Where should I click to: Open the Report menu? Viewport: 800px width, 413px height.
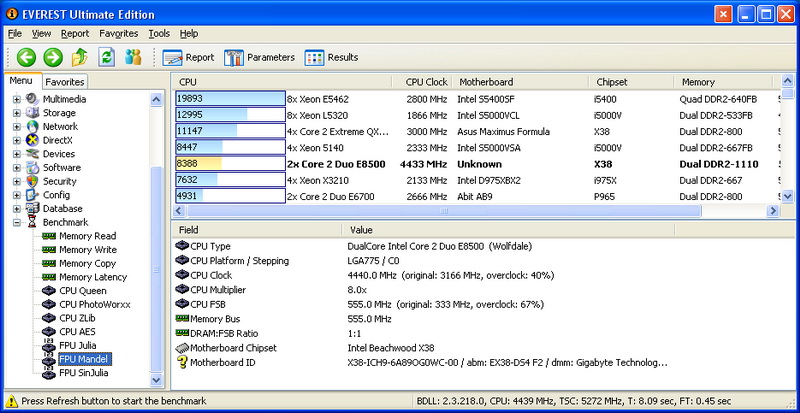[x=75, y=34]
